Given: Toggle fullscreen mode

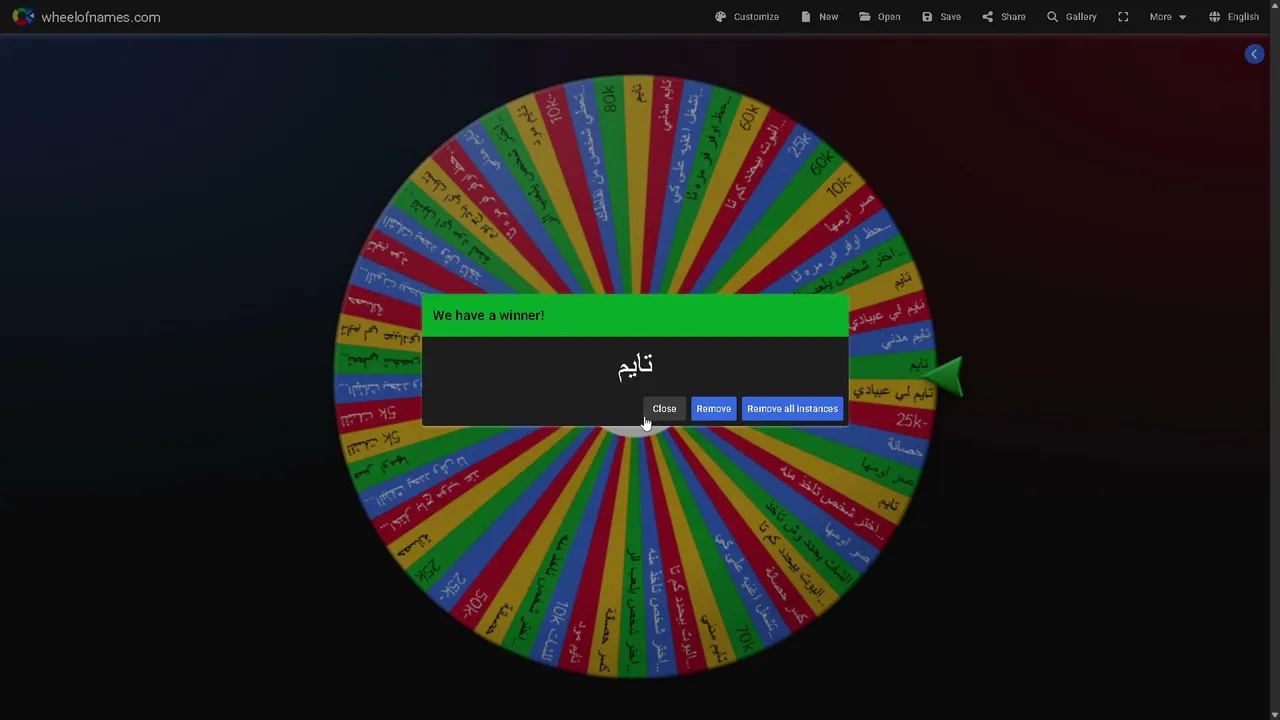Looking at the screenshot, I should [1123, 17].
